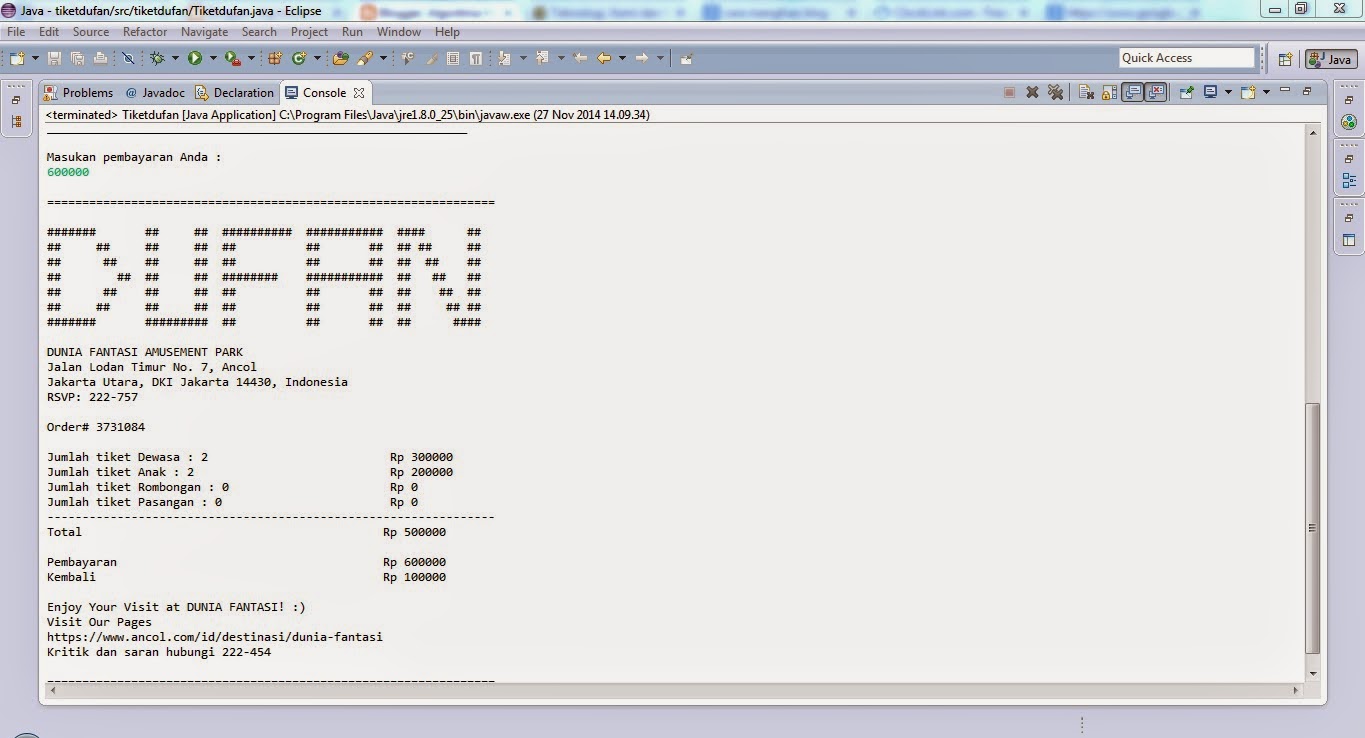Viewport: 1365px width, 738px height.
Task: Click the Open Perspective icon
Action: (1286, 59)
